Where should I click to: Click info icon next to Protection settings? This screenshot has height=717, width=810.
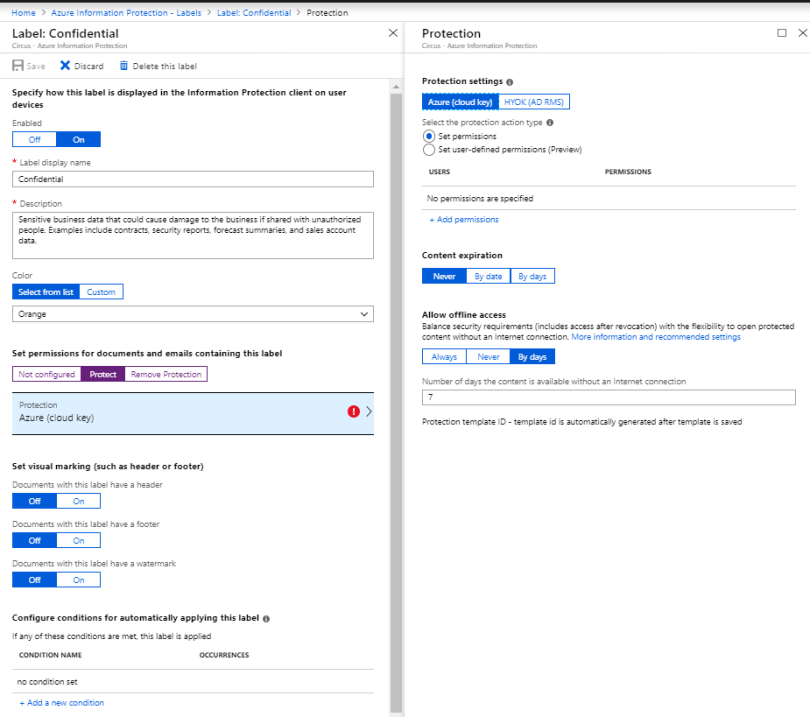510,82
